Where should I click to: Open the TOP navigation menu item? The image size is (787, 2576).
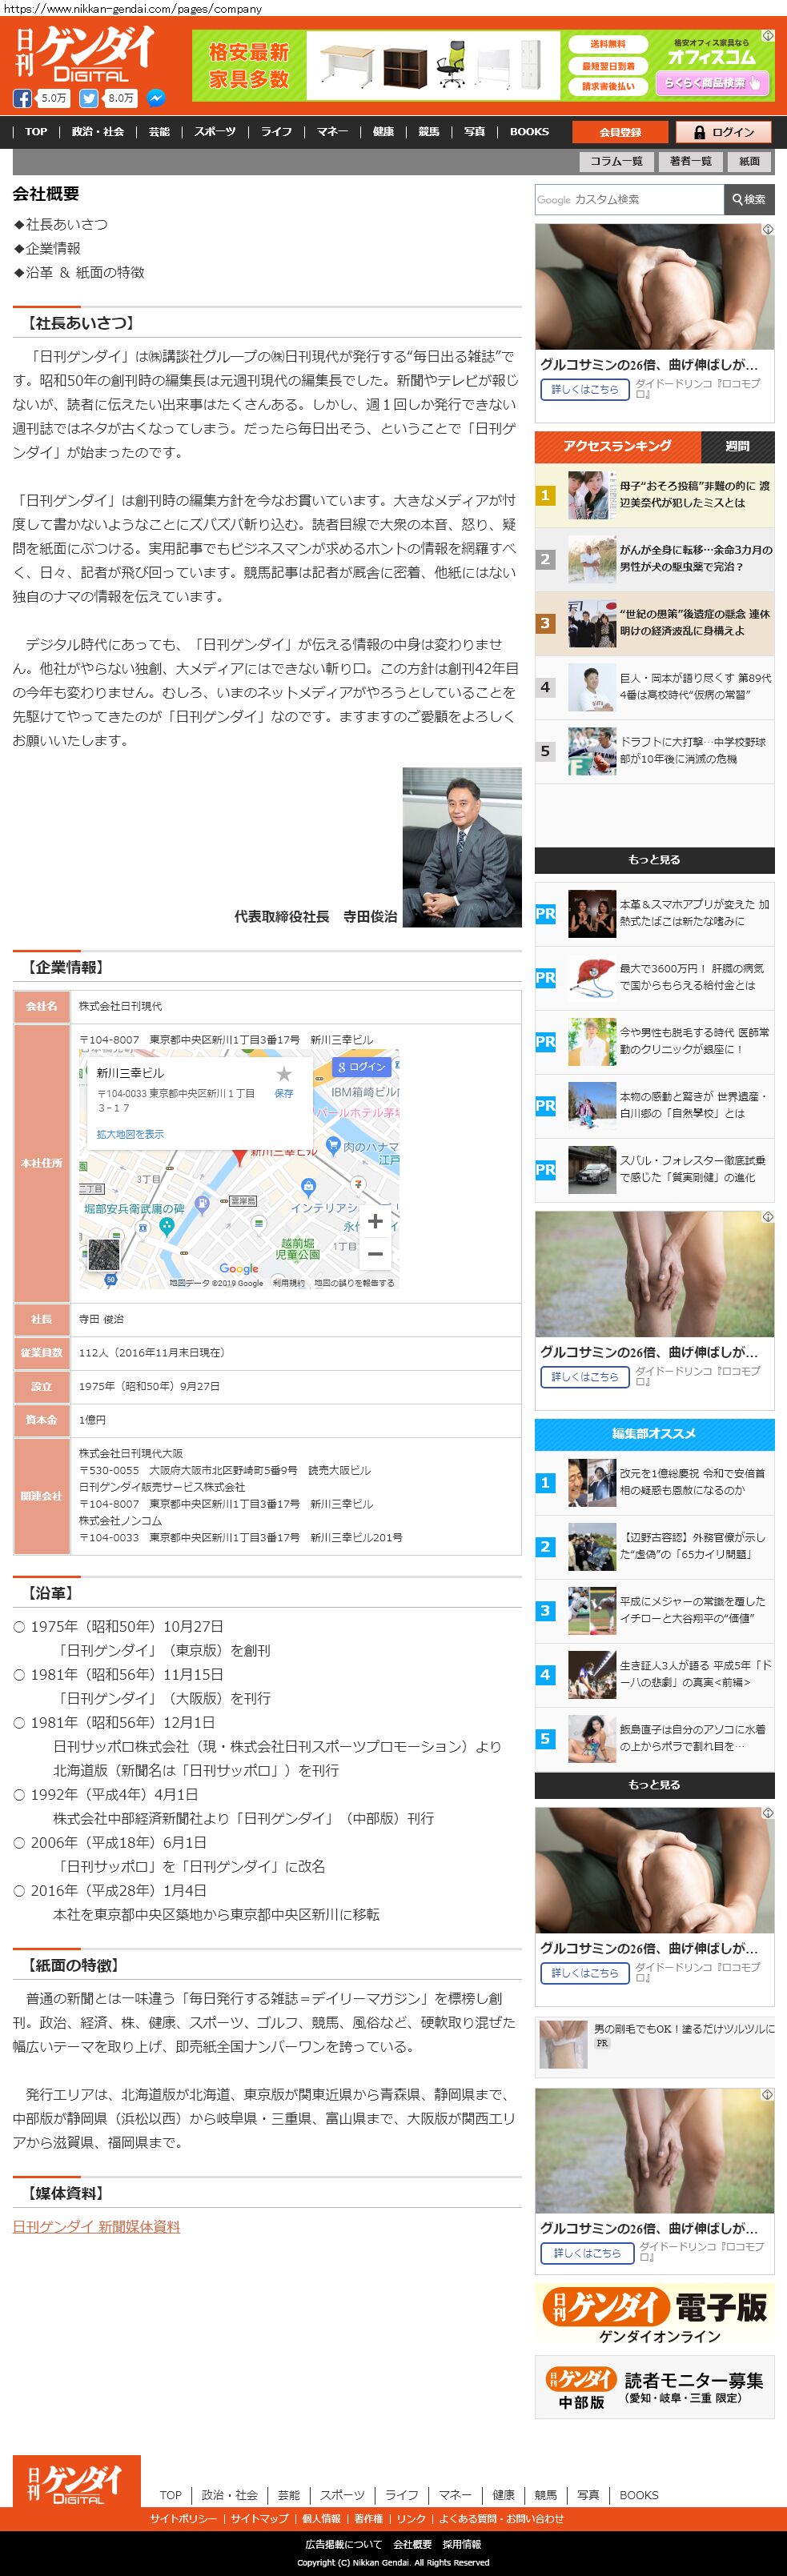36,132
